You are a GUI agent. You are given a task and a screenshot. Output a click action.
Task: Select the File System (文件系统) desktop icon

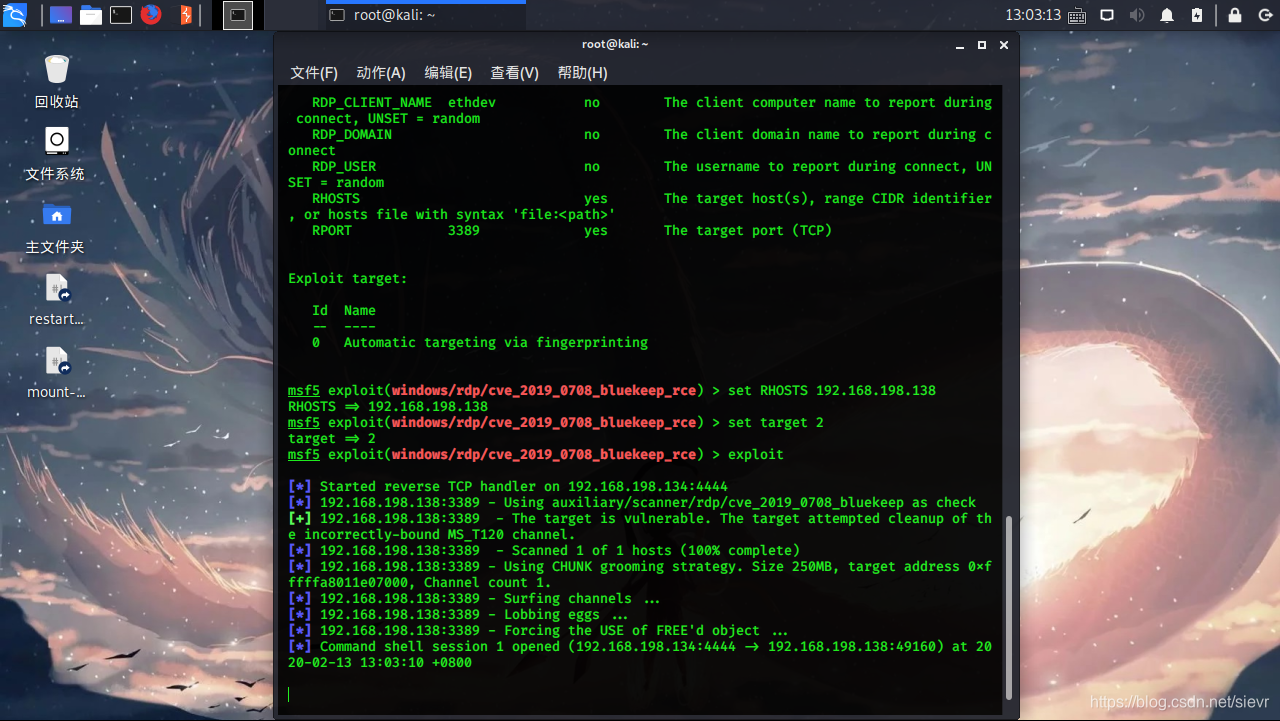tap(55, 154)
